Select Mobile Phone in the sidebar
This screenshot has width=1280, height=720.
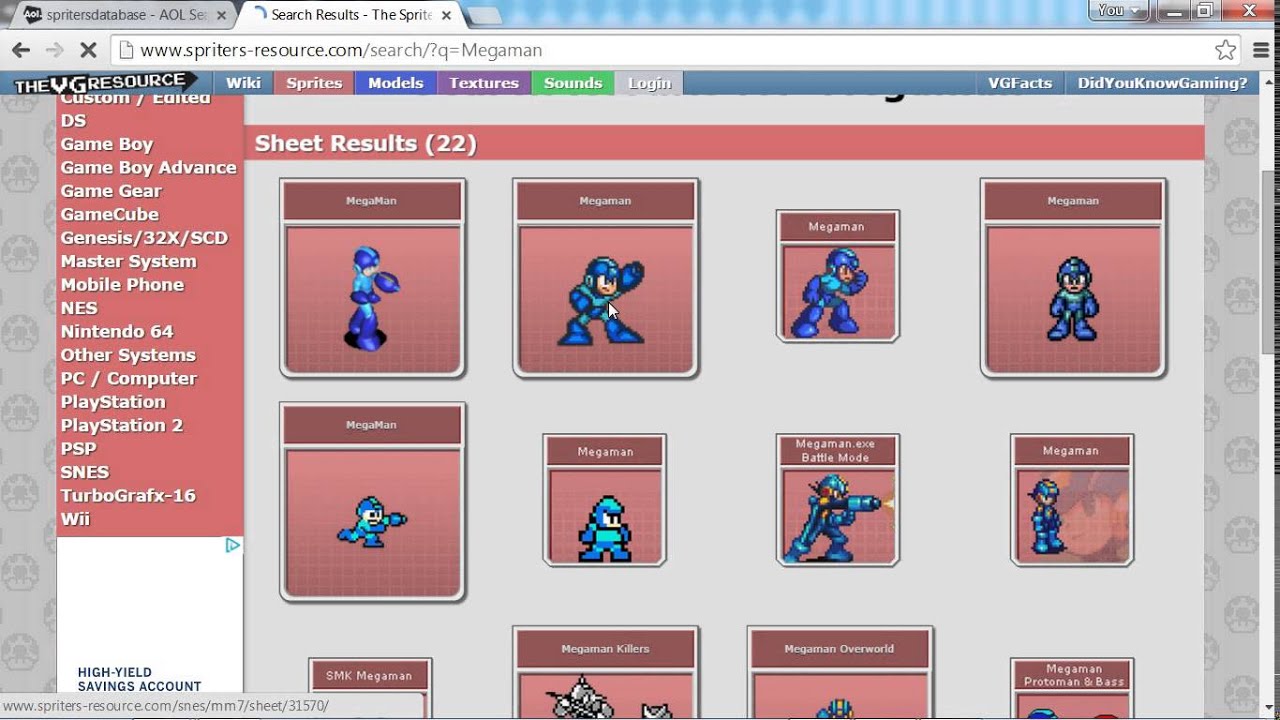point(122,285)
